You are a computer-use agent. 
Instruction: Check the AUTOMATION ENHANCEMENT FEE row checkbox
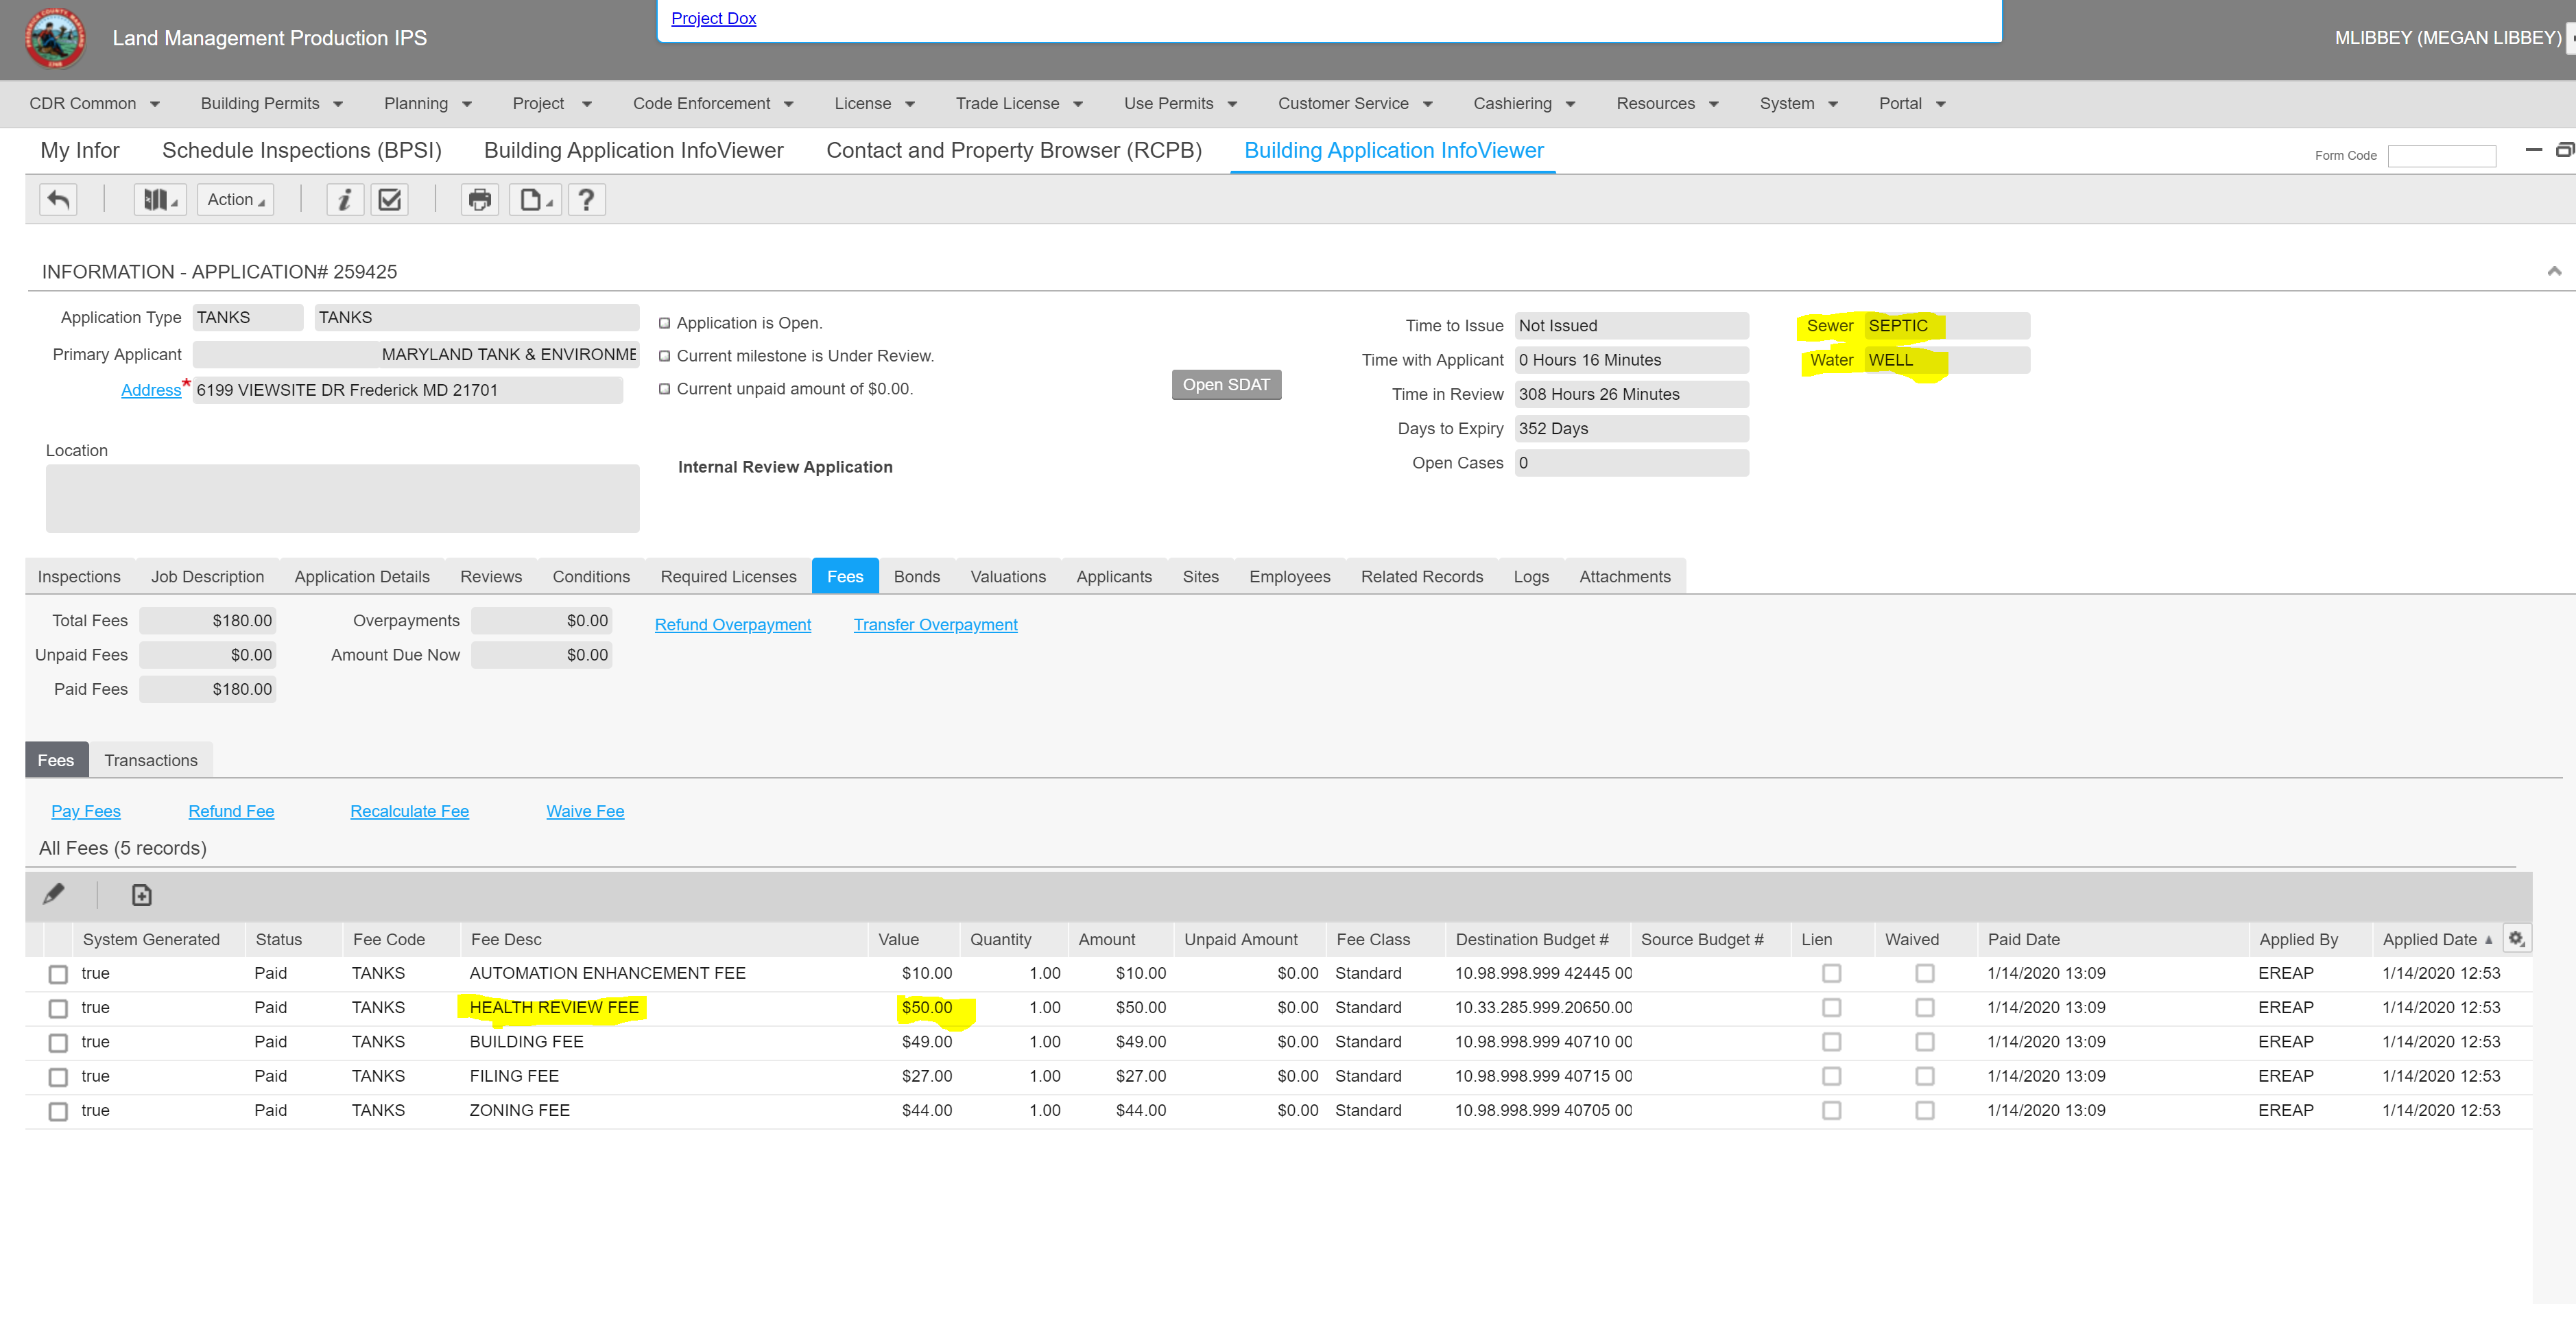coord(58,974)
